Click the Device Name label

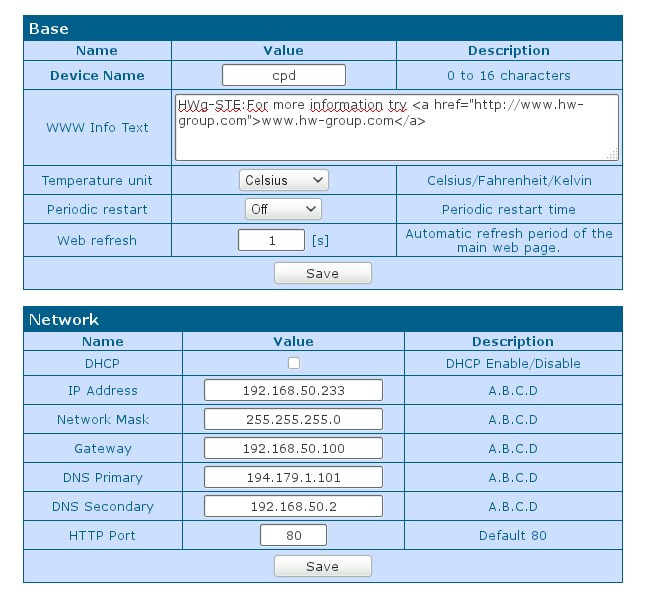pos(97,75)
